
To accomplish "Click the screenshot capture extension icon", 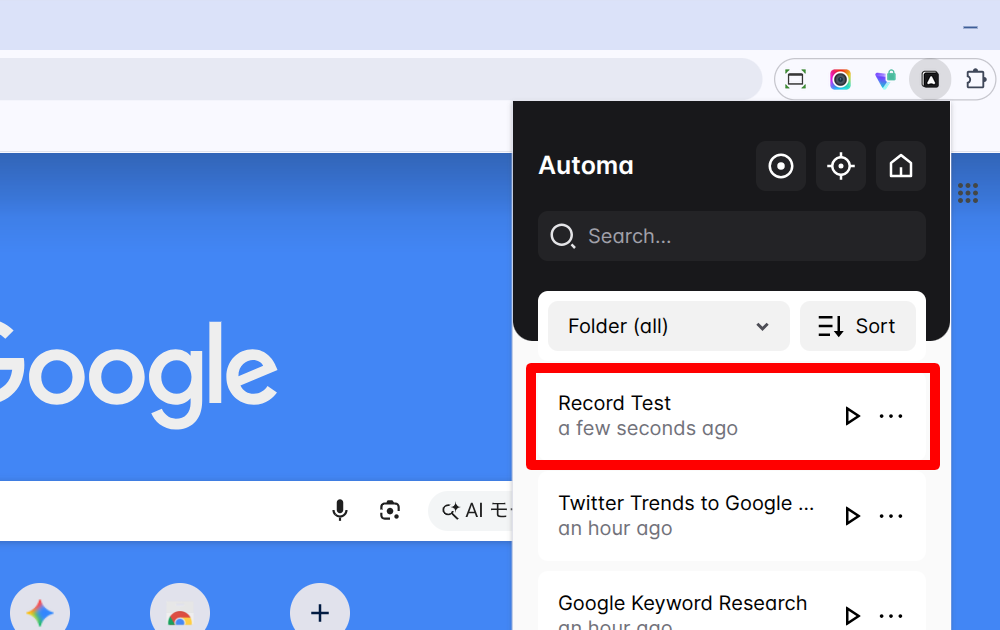I will coord(795,80).
